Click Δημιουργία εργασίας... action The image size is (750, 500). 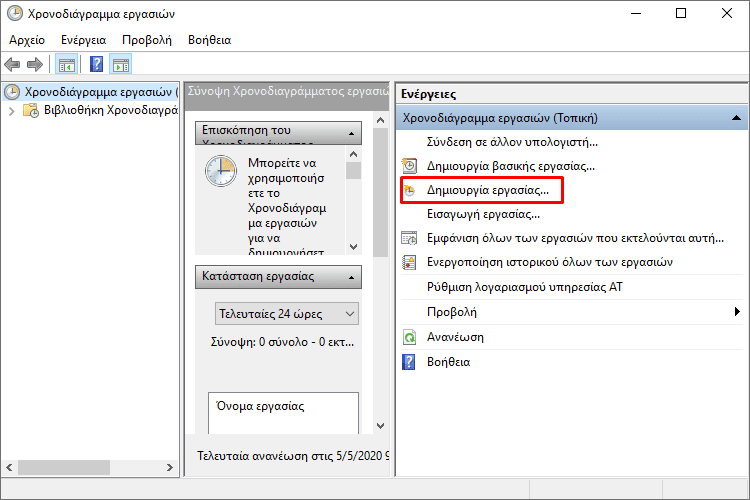[487, 190]
